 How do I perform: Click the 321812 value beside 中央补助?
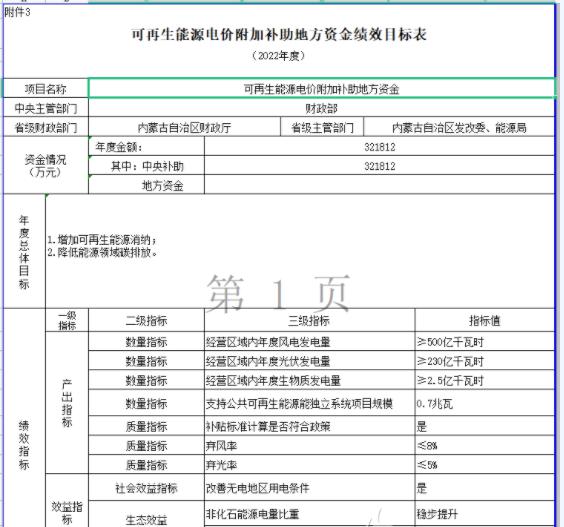point(379,166)
